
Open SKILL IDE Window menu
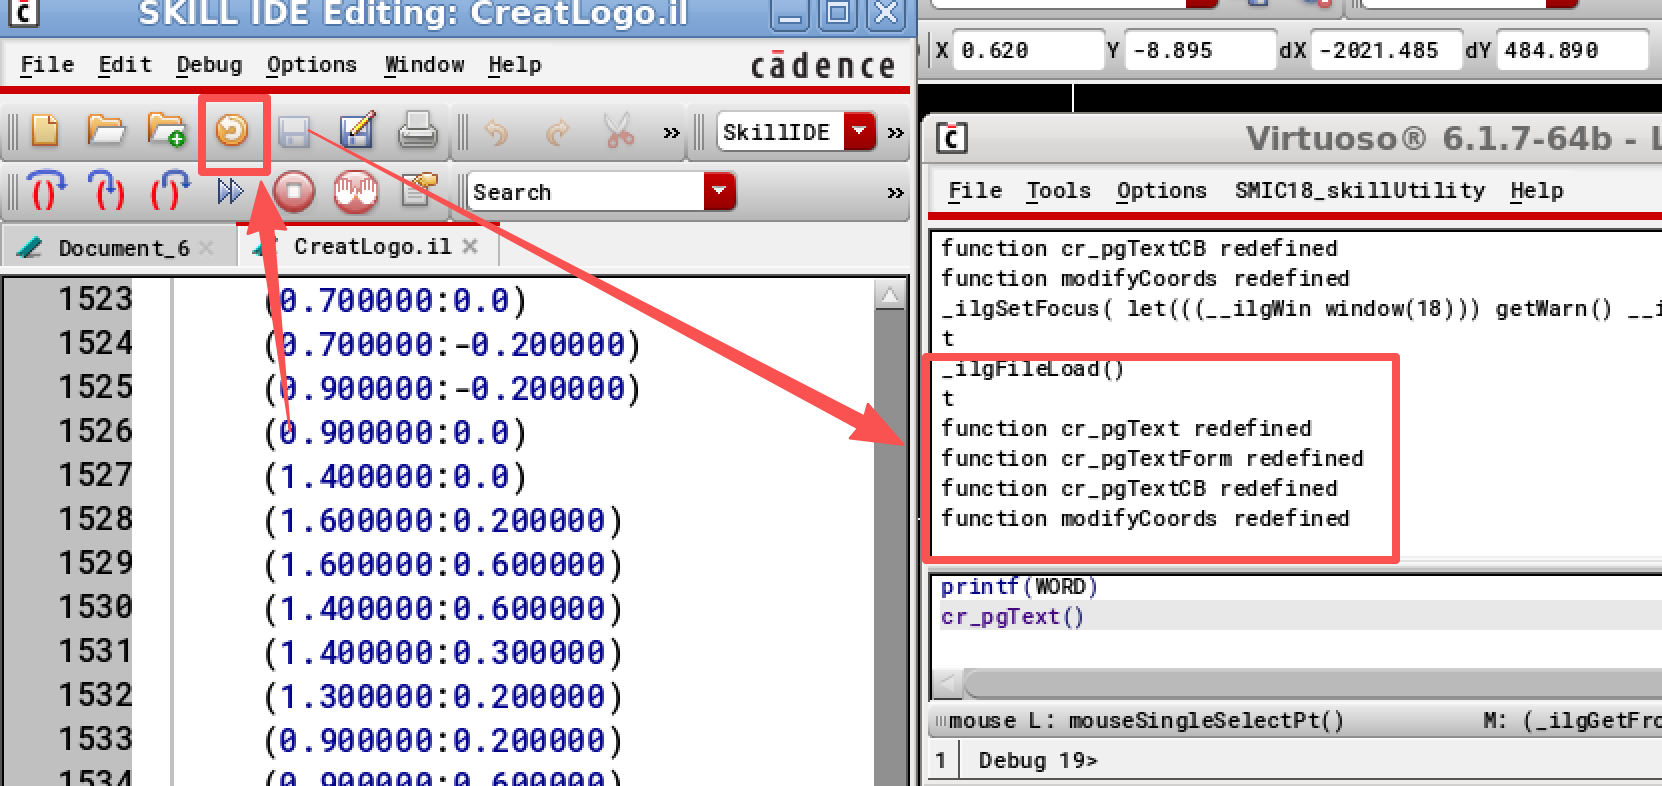pos(424,65)
